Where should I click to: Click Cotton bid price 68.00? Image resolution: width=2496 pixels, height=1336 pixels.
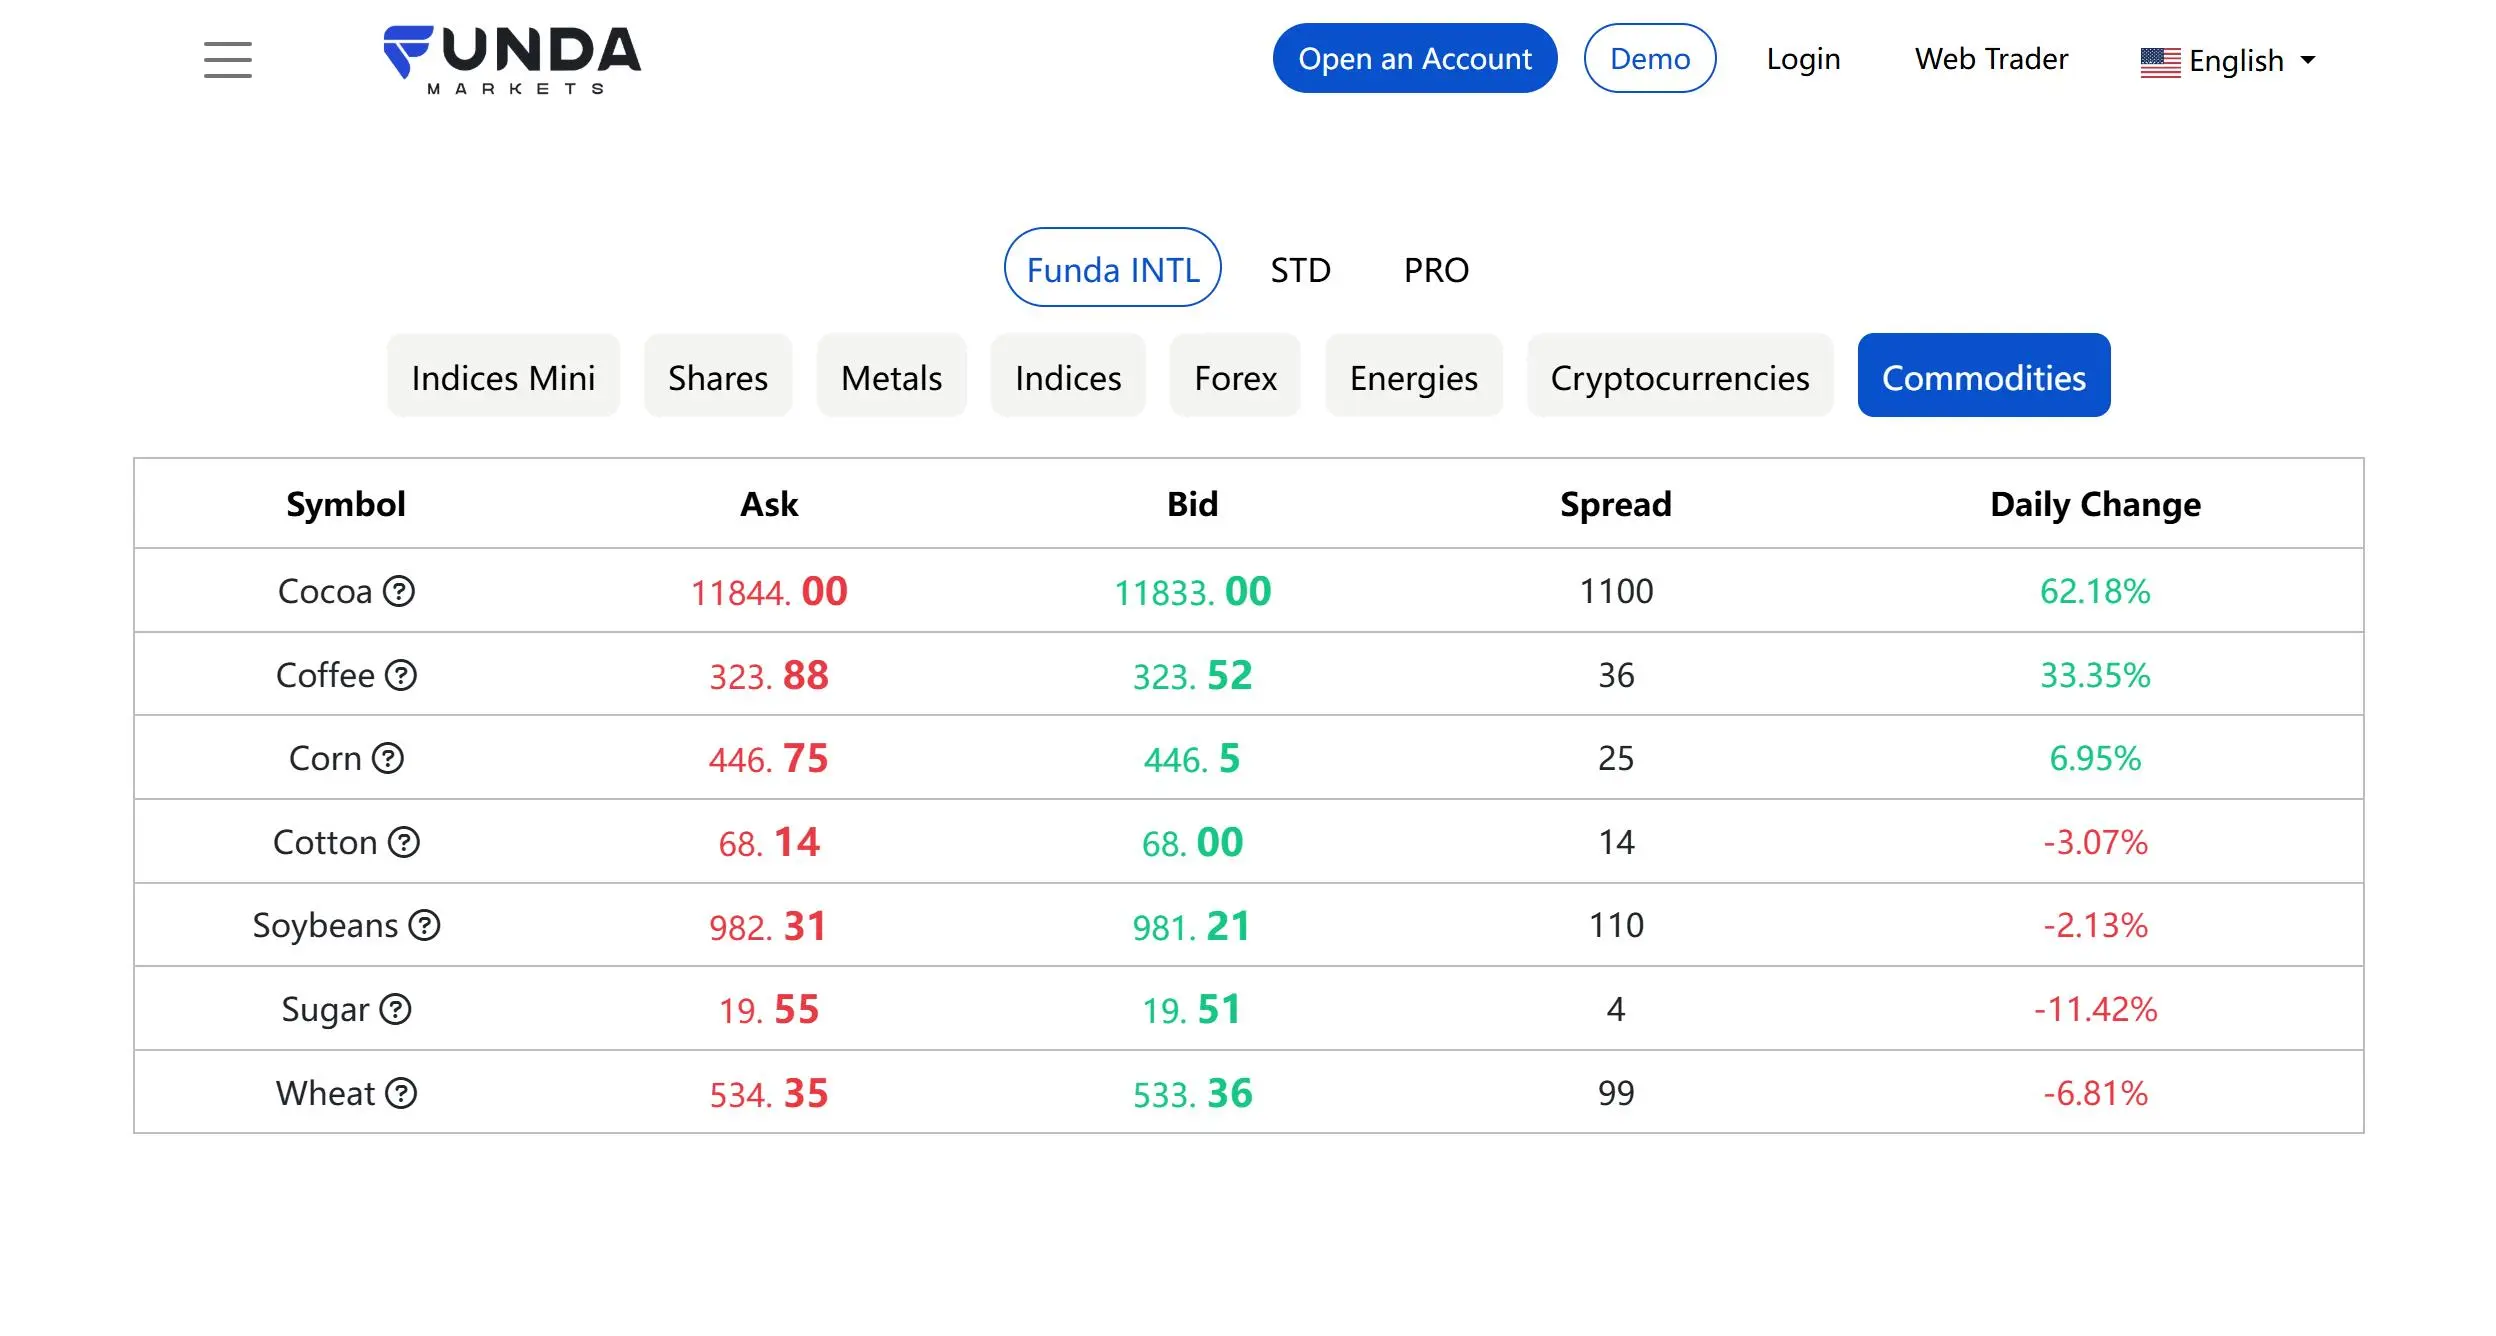tap(1192, 843)
